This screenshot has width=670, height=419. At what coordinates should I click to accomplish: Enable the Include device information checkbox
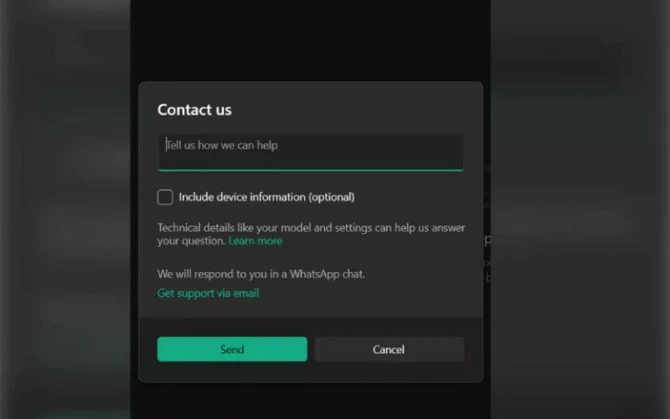[165, 197]
